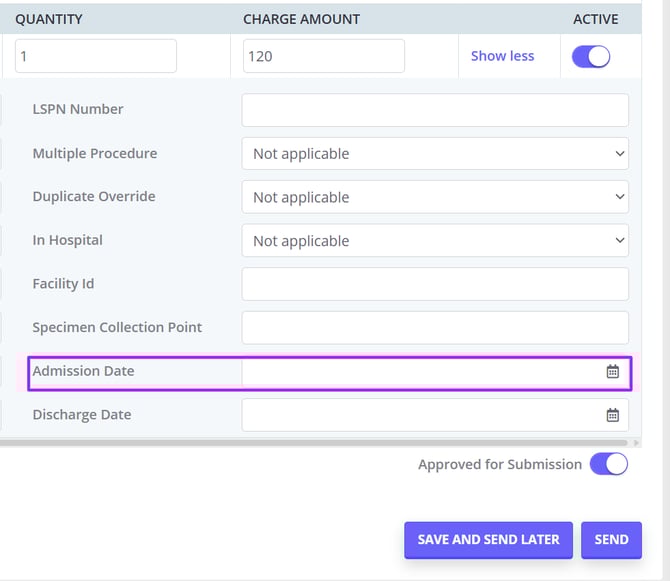Click inside the Discharge Date text field
This screenshot has width=670, height=581.
click(420, 415)
